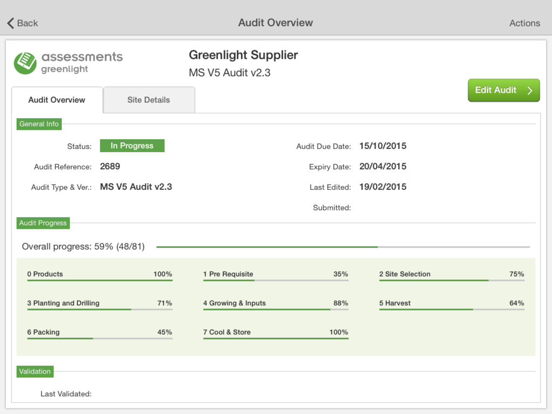
Task: Click the audit due date 15/10/2015
Action: [x=383, y=146]
